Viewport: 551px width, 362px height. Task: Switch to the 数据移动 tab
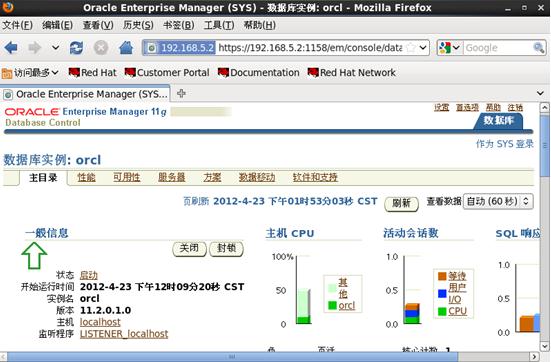(257, 177)
